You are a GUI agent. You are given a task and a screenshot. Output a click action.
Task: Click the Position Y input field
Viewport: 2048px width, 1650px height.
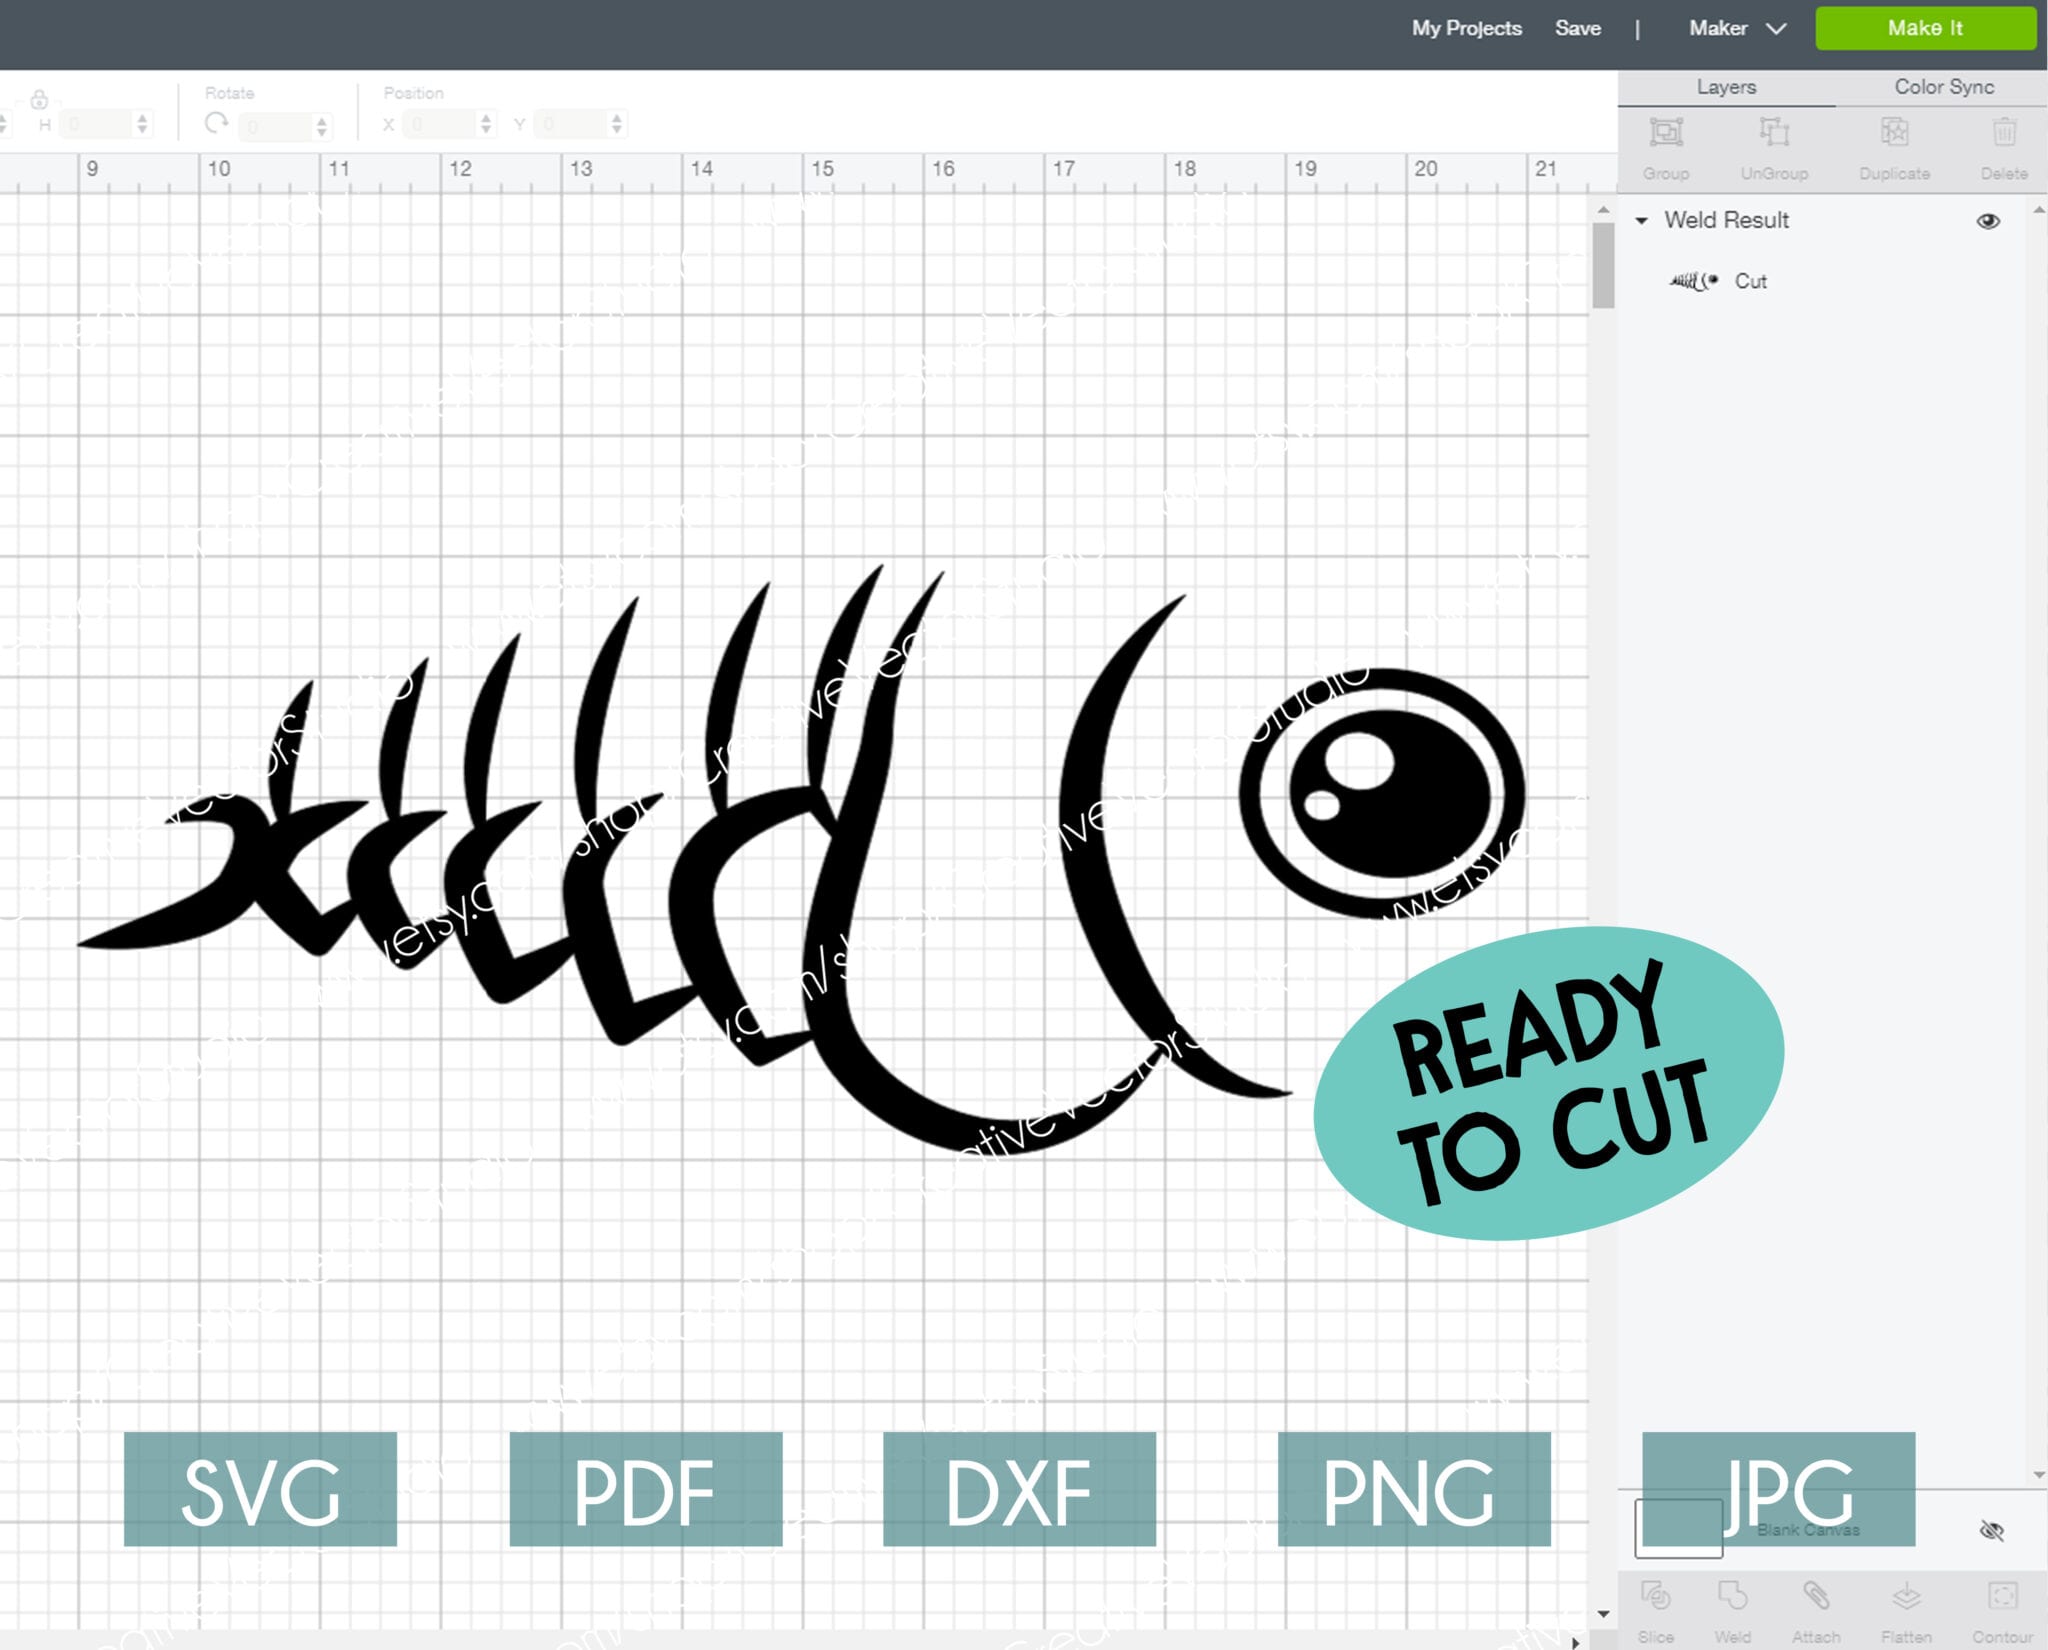[572, 125]
